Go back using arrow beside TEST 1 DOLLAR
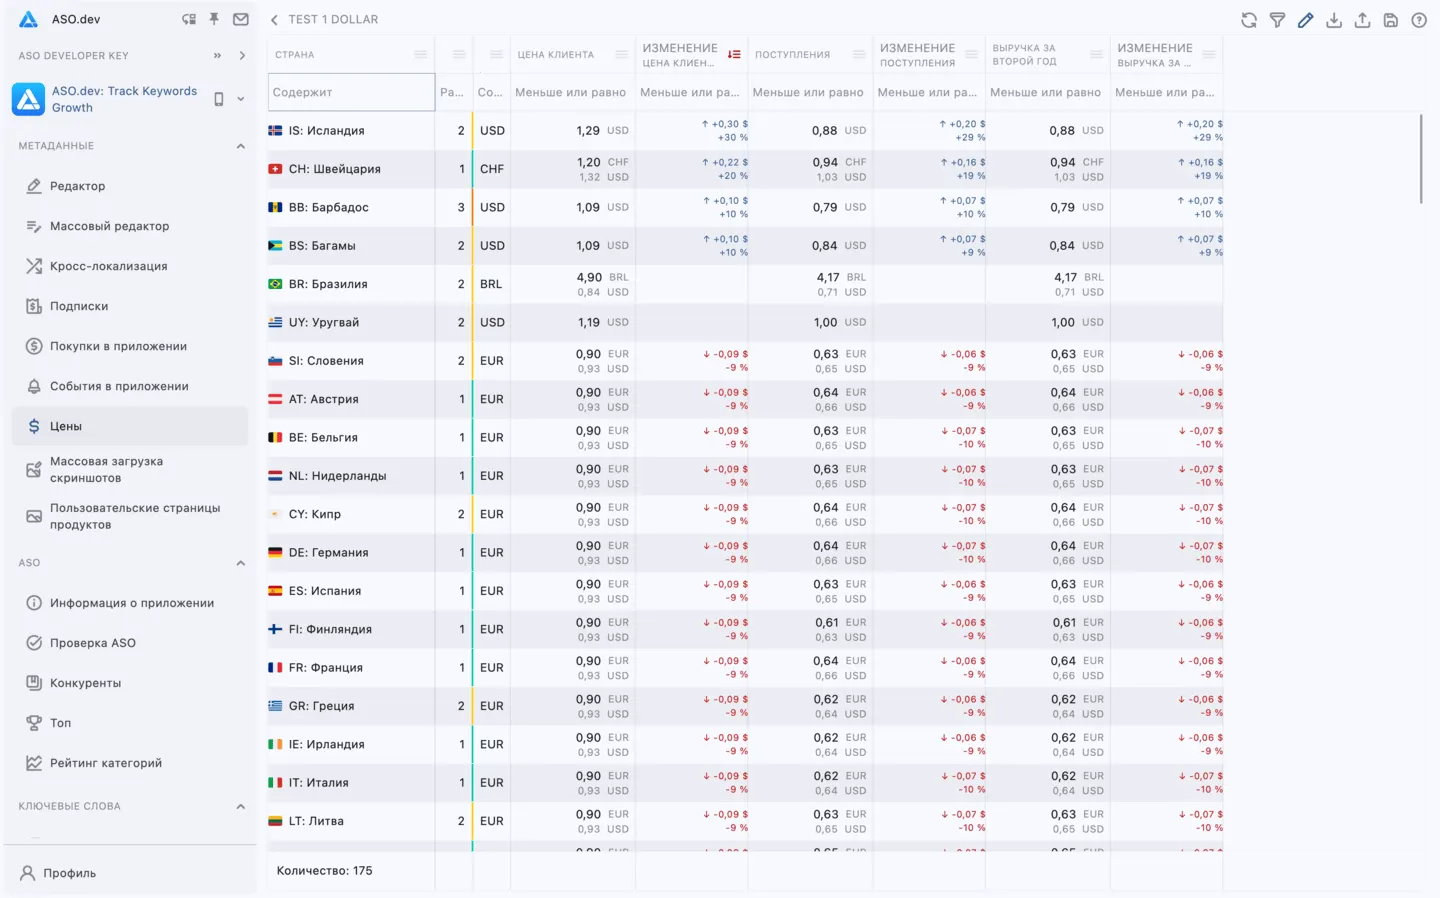Viewport: 1440px width, 898px height. [274, 20]
